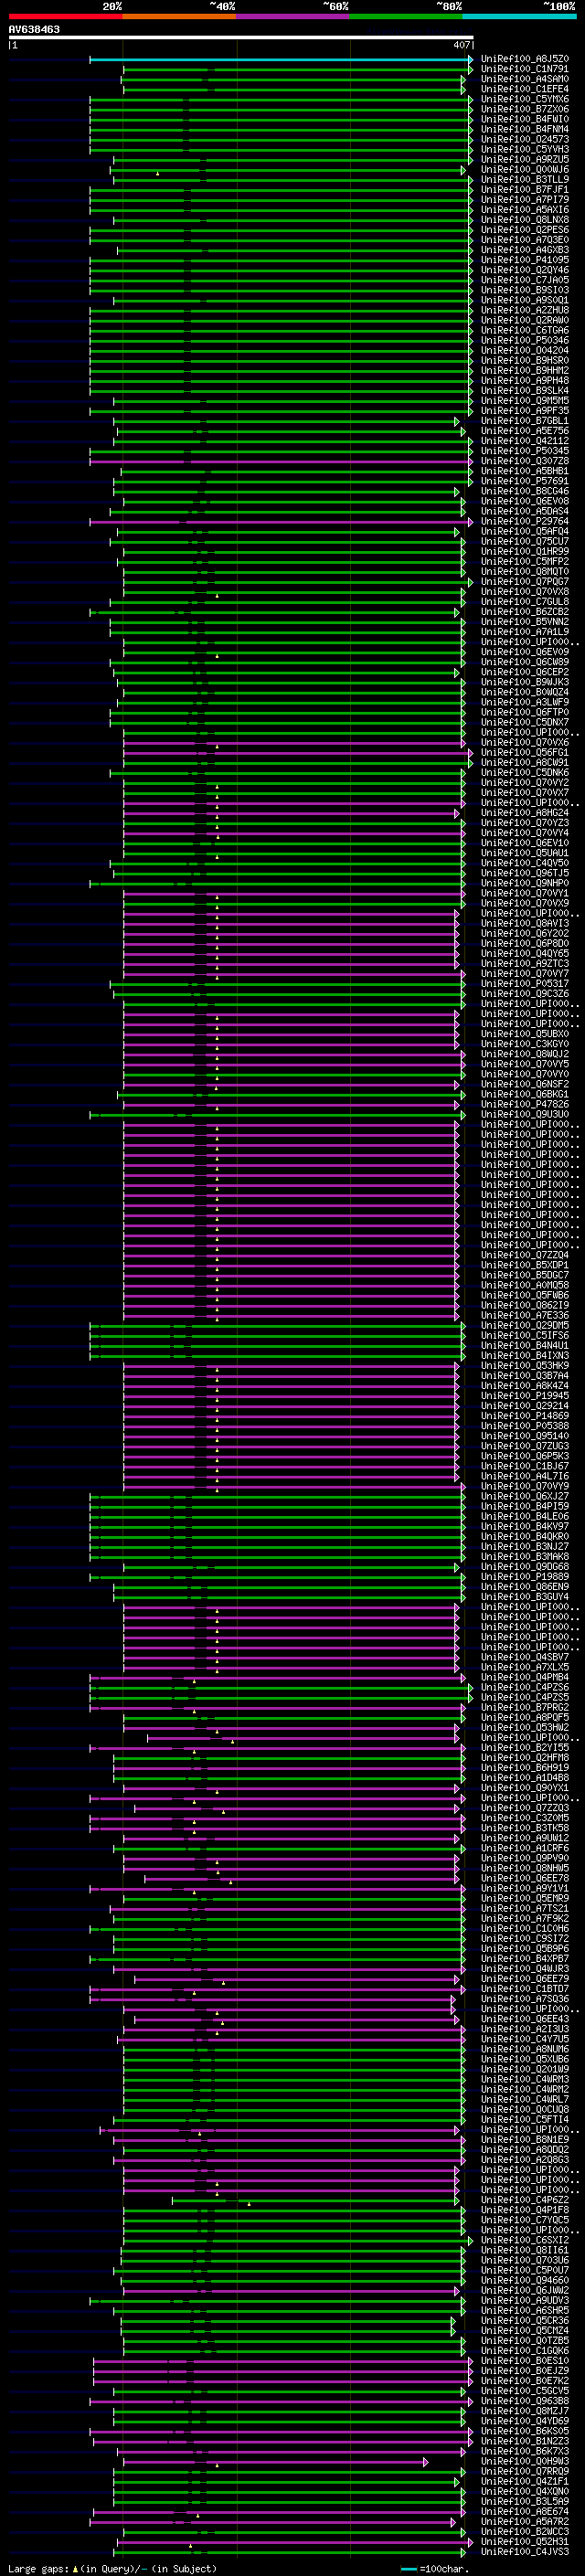The height and width of the screenshot is (2576, 585).
Task: Click the UniRef100_B7FJF1 label
Action: pos(525,189)
